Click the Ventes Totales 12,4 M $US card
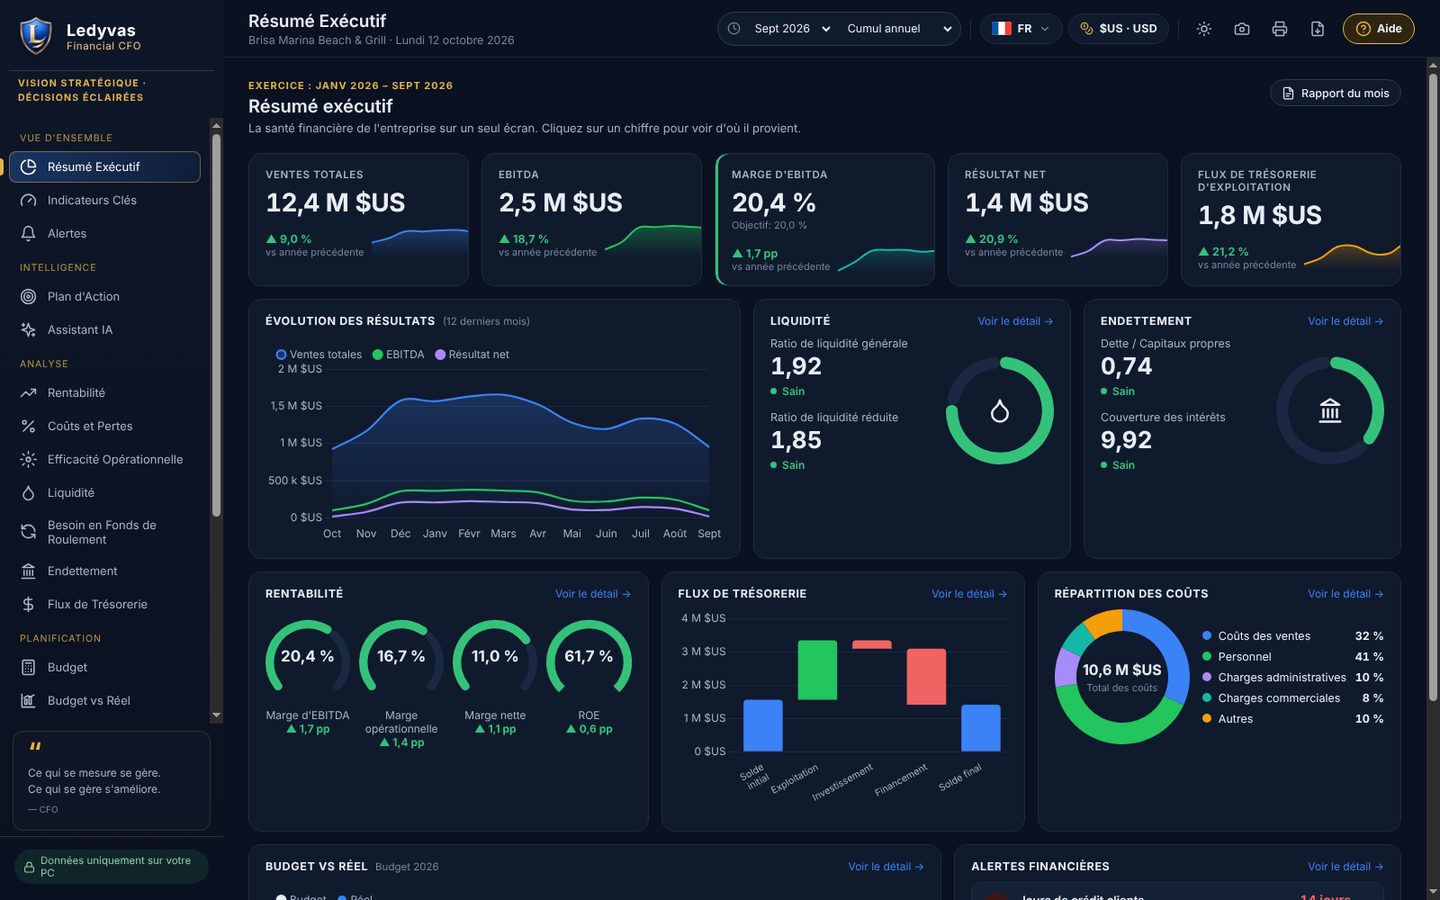 (x=358, y=219)
